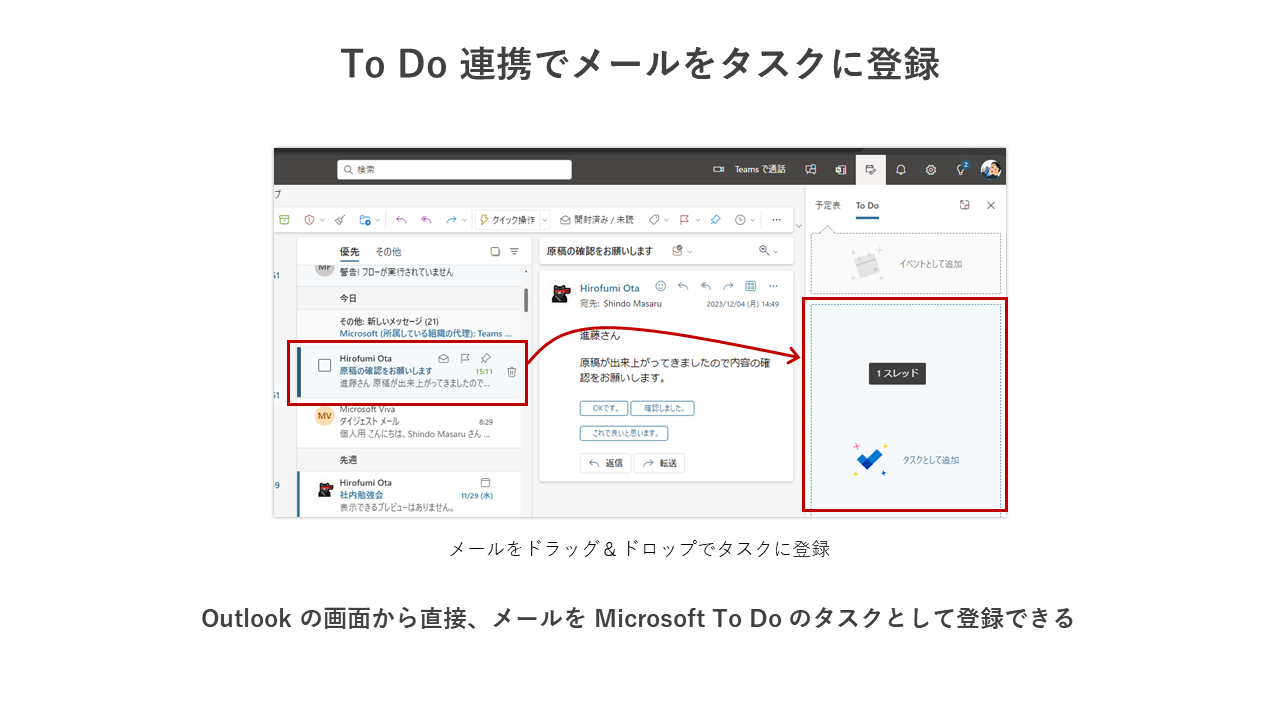Switch to 予定表 tab in My Day pane
The height and width of the screenshot is (720, 1280).
[x=828, y=205]
